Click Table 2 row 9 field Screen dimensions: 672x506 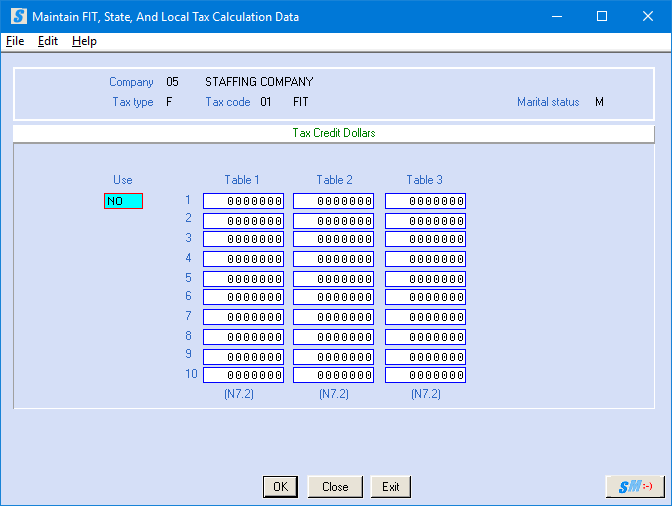pos(333,357)
